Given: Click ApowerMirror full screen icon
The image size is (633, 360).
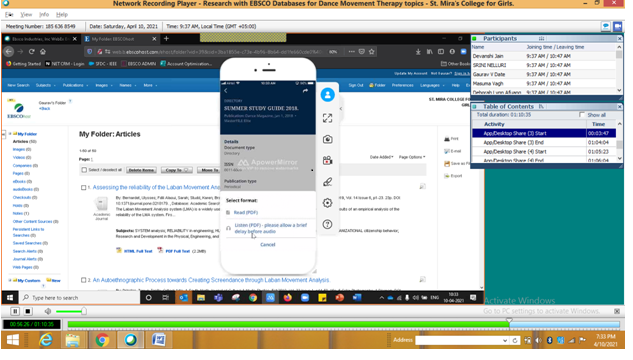Looking at the screenshot, I should 327,118.
